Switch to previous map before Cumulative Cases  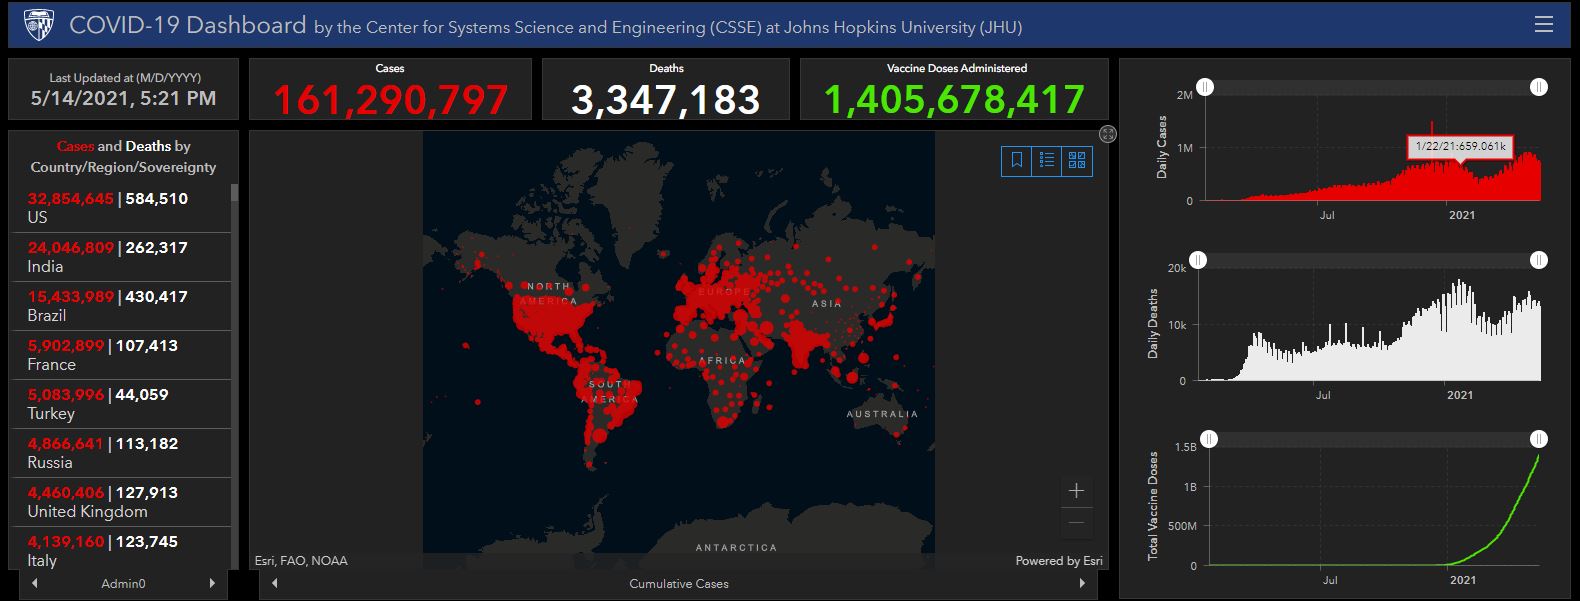275,583
